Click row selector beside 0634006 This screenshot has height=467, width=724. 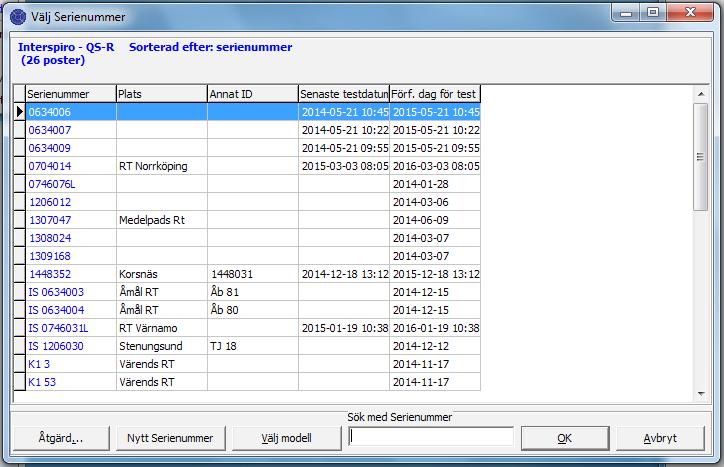pyautogui.click(x=19, y=112)
